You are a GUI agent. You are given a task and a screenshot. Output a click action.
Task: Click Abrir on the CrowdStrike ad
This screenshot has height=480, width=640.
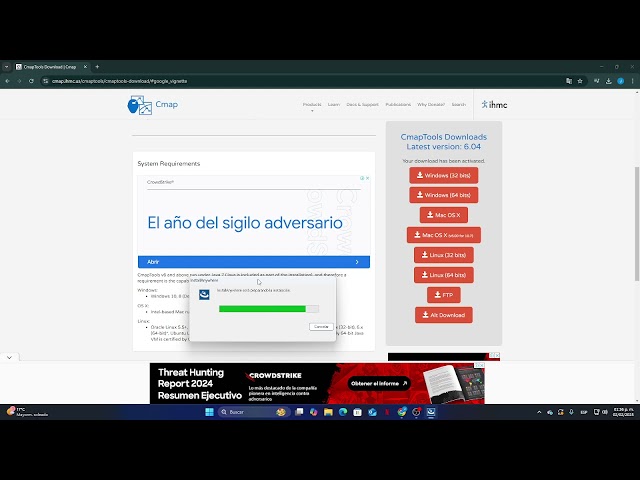(254, 262)
